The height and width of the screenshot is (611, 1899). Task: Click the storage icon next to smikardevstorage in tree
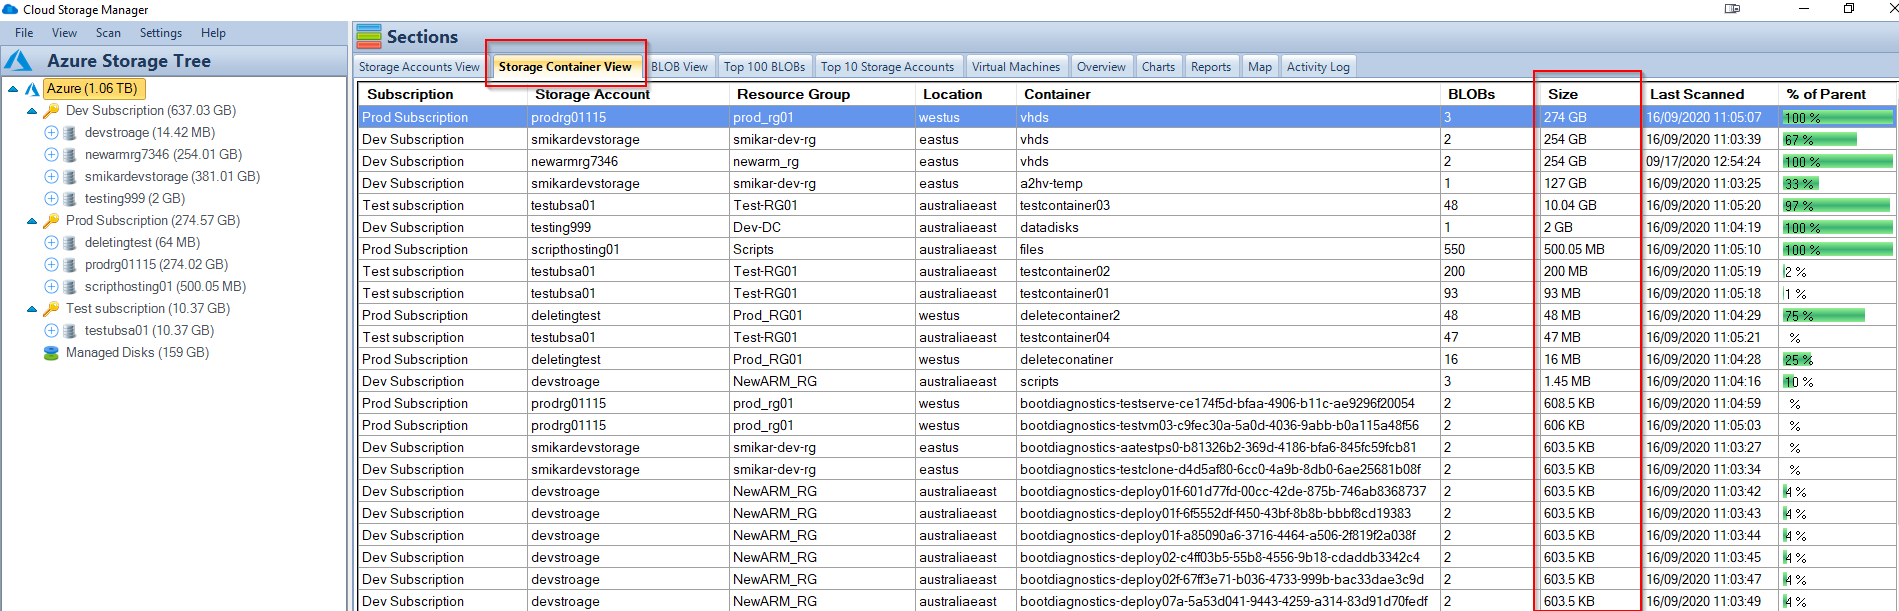(x=70, y=177)
